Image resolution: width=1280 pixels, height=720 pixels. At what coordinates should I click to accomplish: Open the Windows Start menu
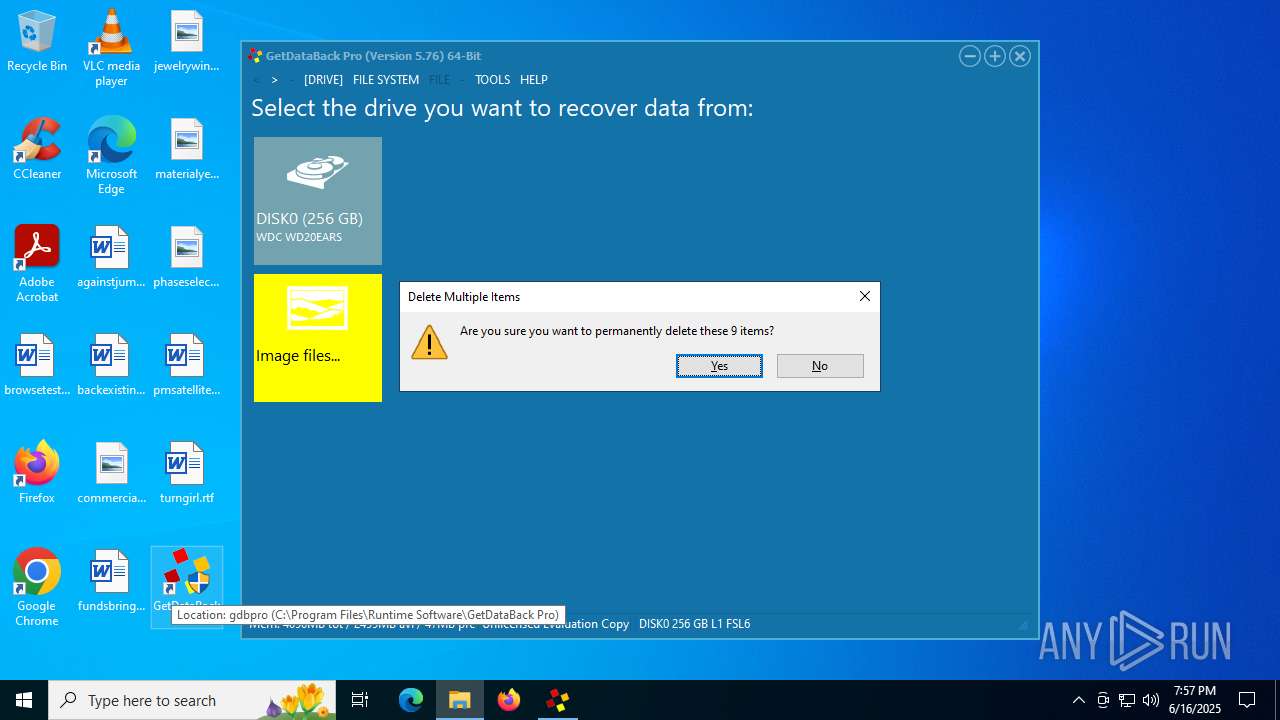coord(24,700)
